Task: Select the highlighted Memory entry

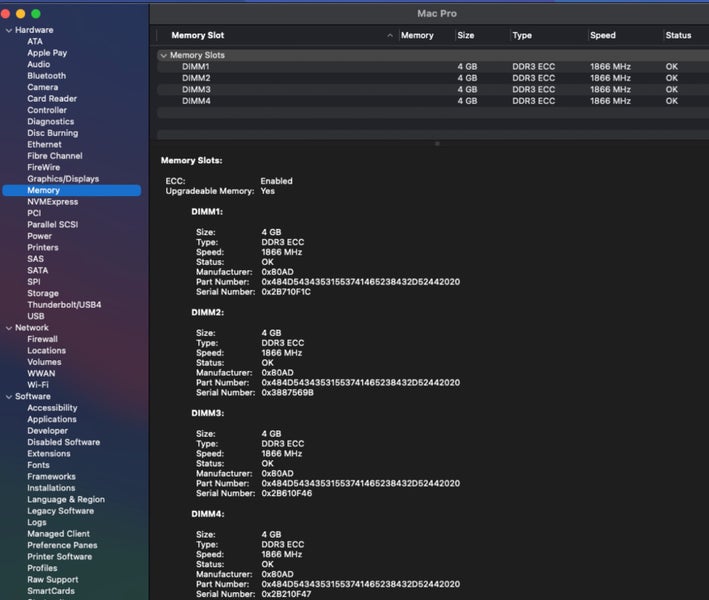Action: pyautogui.click(x=71, y=190)
